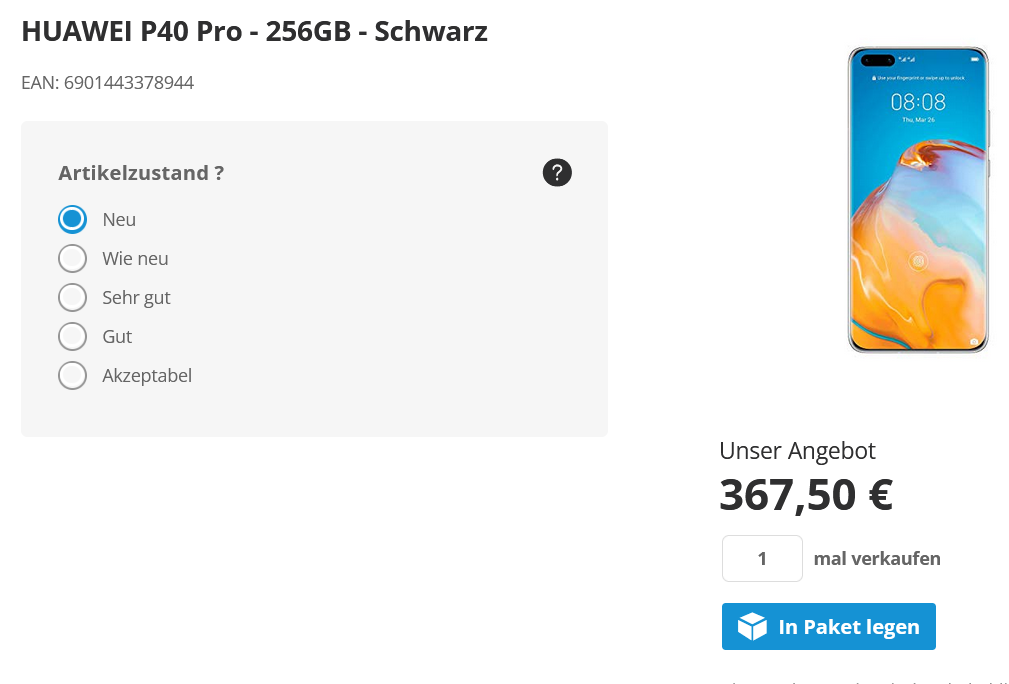This screenshot has width=1009, height=684.
Task: Click the Unser Angebot text
Action: 797,451
